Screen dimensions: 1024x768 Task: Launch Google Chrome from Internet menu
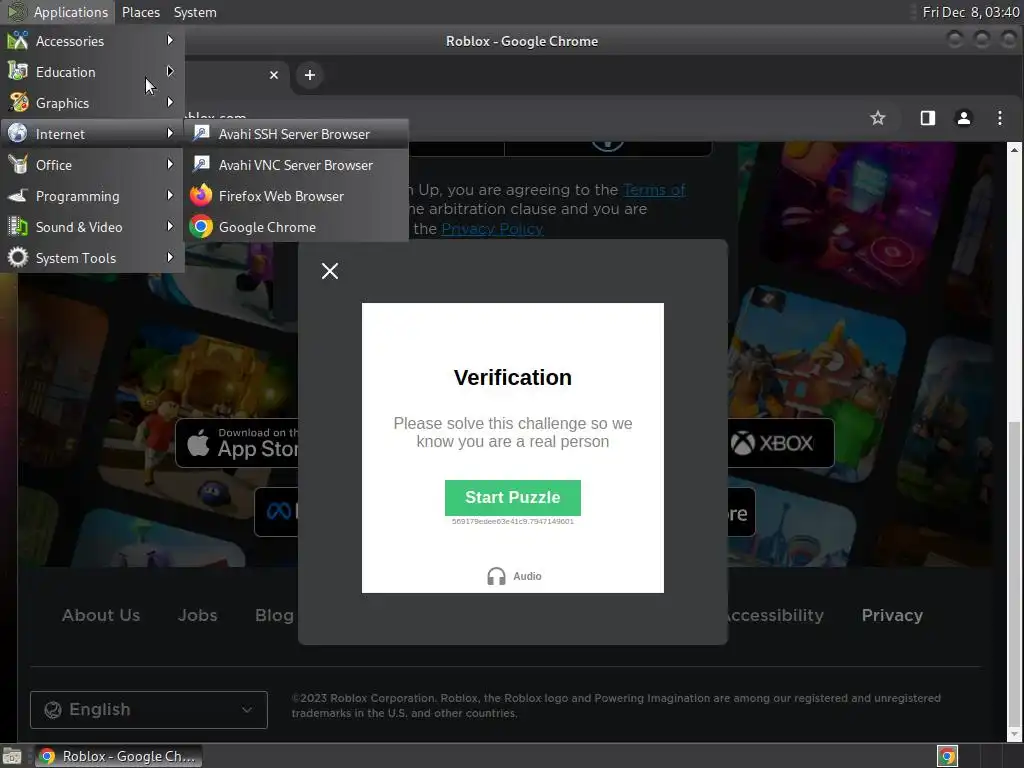pos(297,227)
